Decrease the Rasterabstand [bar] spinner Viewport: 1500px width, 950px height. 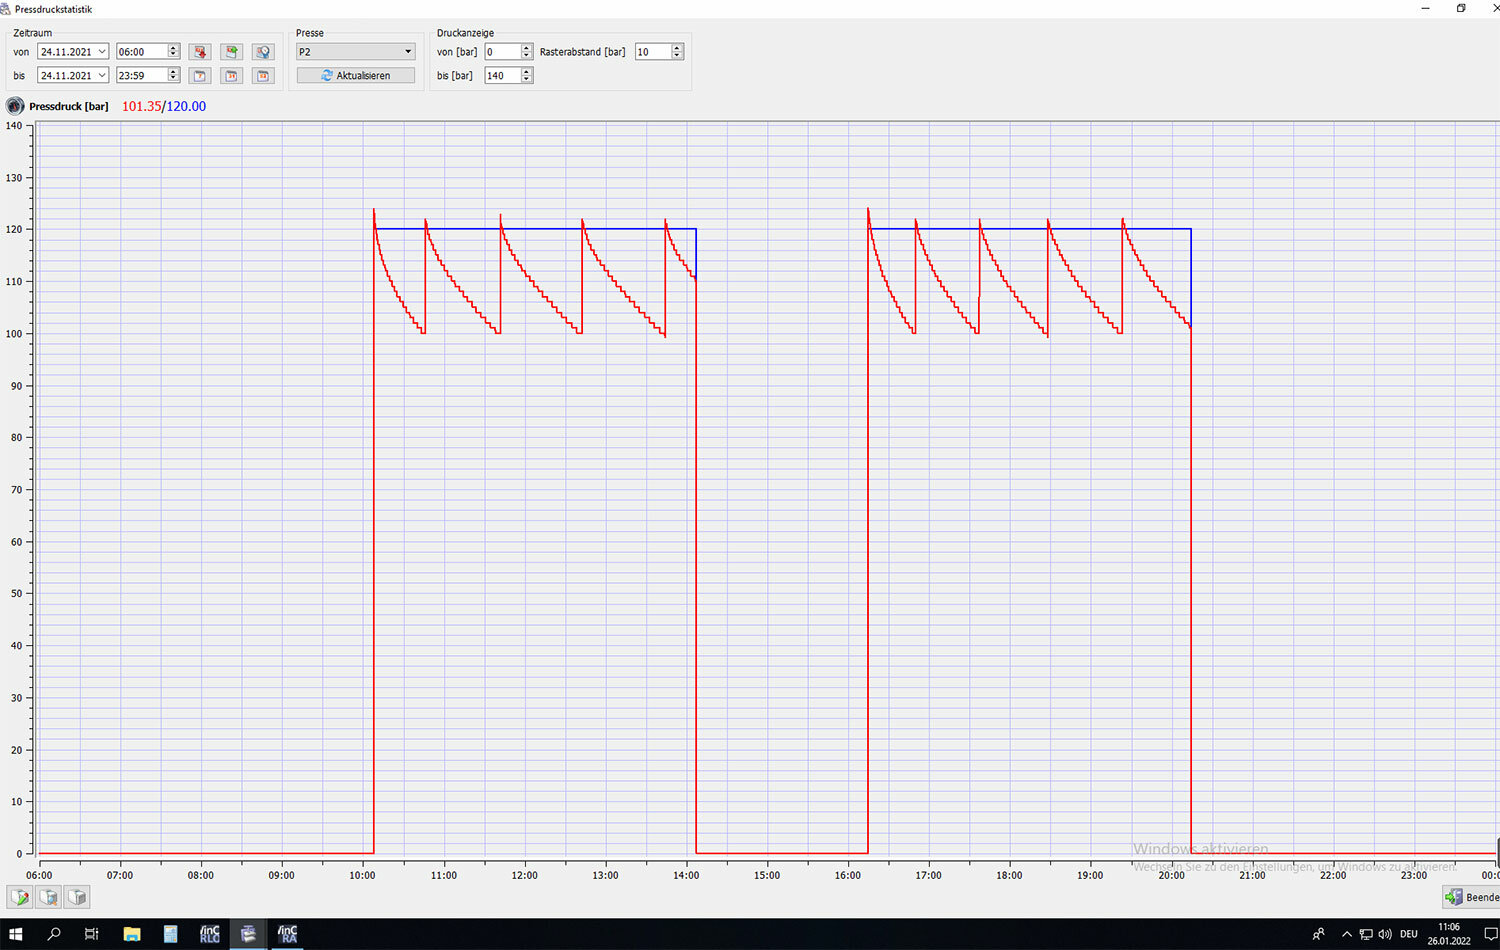[x=677, y=55]
